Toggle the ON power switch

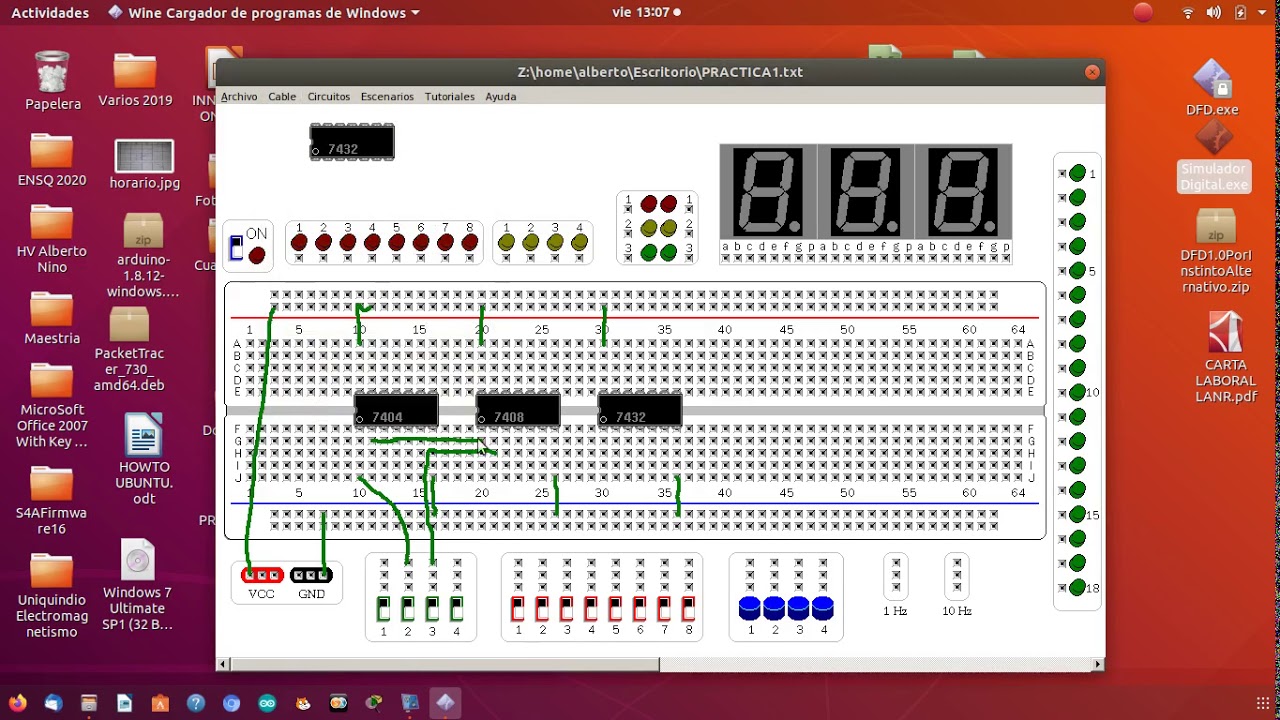(x=236, y=248)
